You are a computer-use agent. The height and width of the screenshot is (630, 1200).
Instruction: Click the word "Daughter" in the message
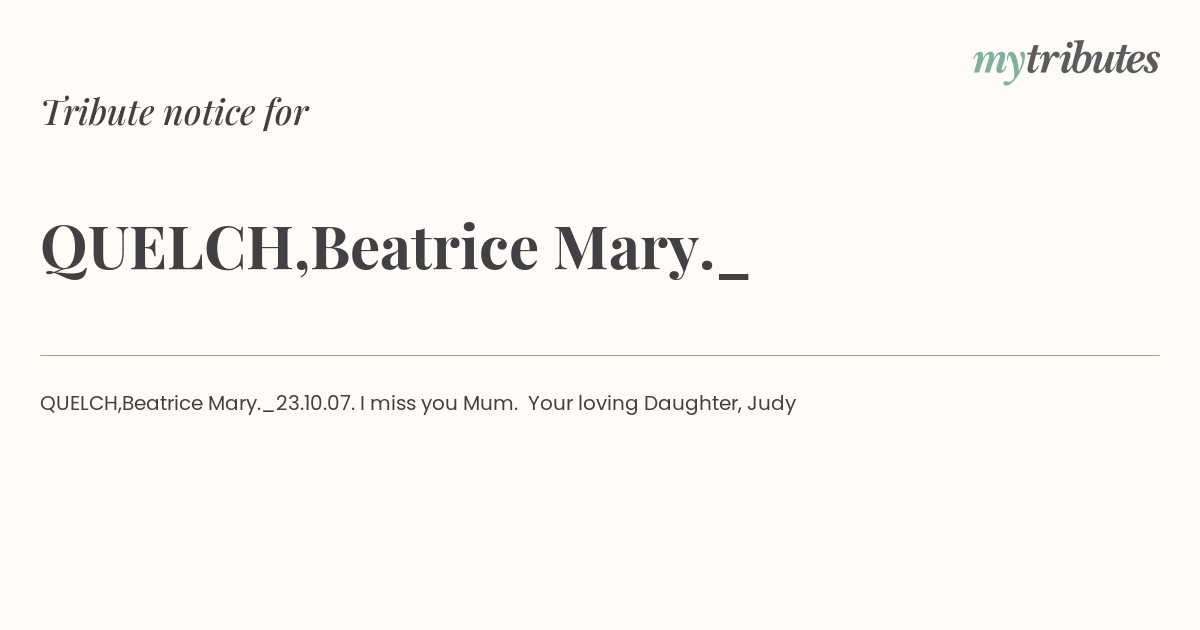pos(691,404)
